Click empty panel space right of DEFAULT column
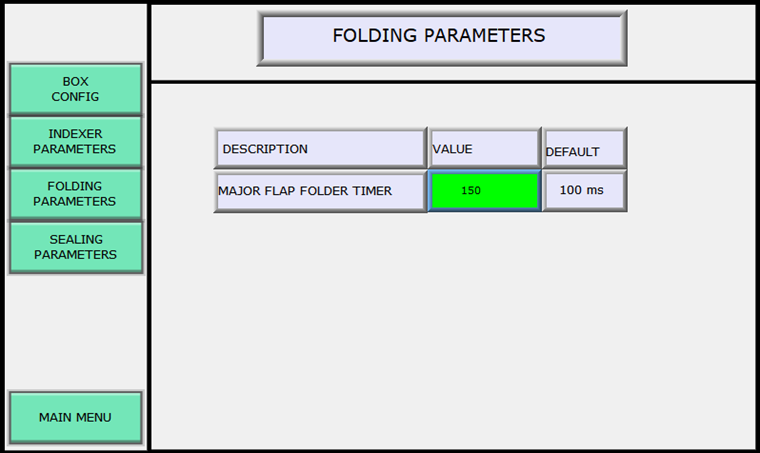Screen dimensions: 760x453 [690, 170]
